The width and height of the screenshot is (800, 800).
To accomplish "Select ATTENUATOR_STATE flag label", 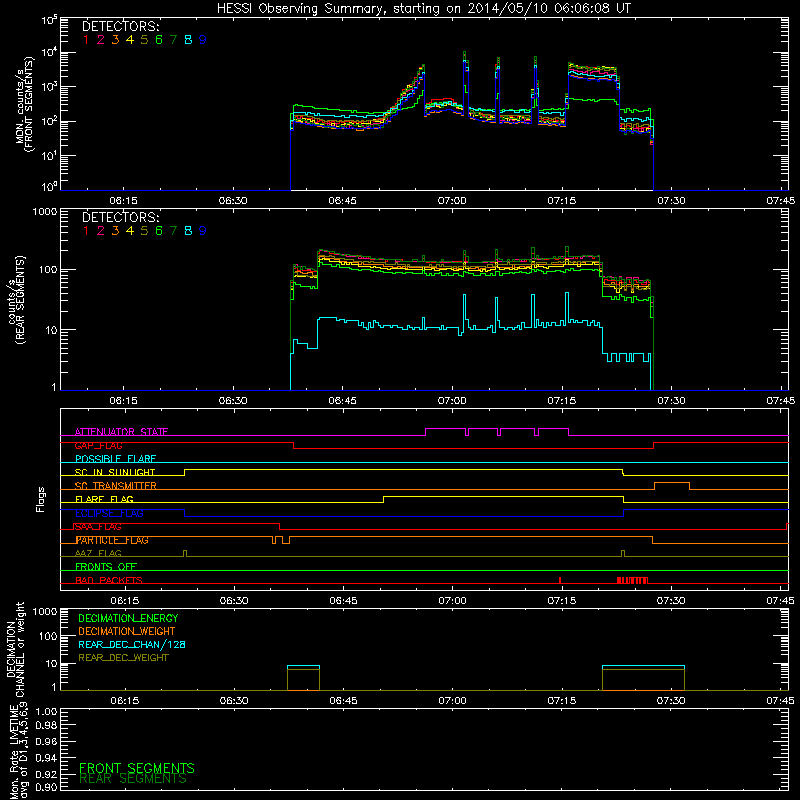I will click(x=121, y=432).
